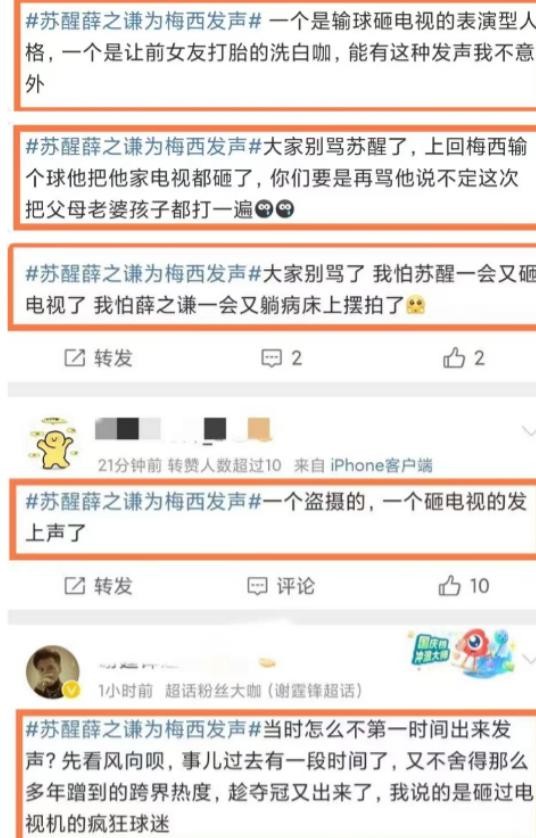The width and height of the screenshot is (536, 838).
Task: Open the yellow cartoon avatar profile
Action: (52, 443)
